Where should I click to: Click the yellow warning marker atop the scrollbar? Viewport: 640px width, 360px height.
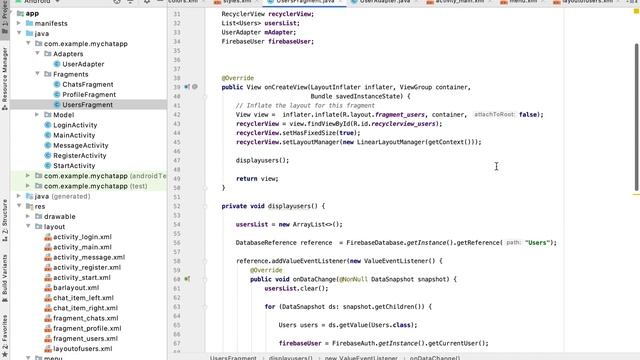tap(636, 12)
